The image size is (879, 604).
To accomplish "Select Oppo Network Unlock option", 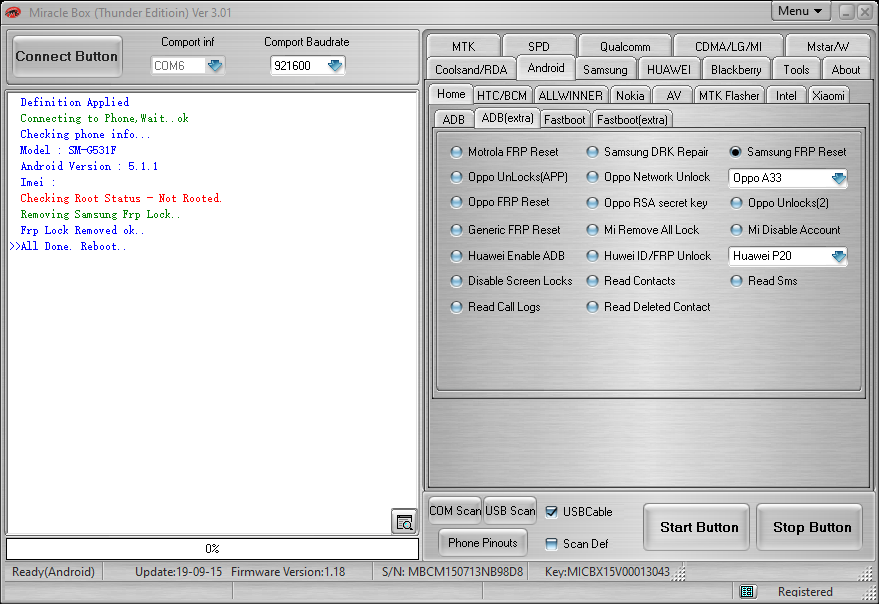I will click(648, 177).
